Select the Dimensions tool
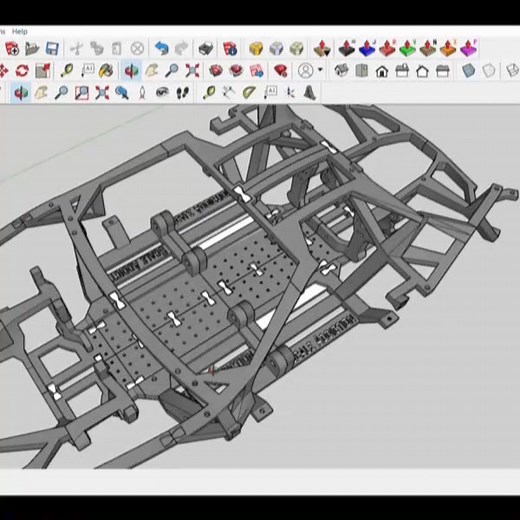The image size is (520, 520). (x=229, y=93)
